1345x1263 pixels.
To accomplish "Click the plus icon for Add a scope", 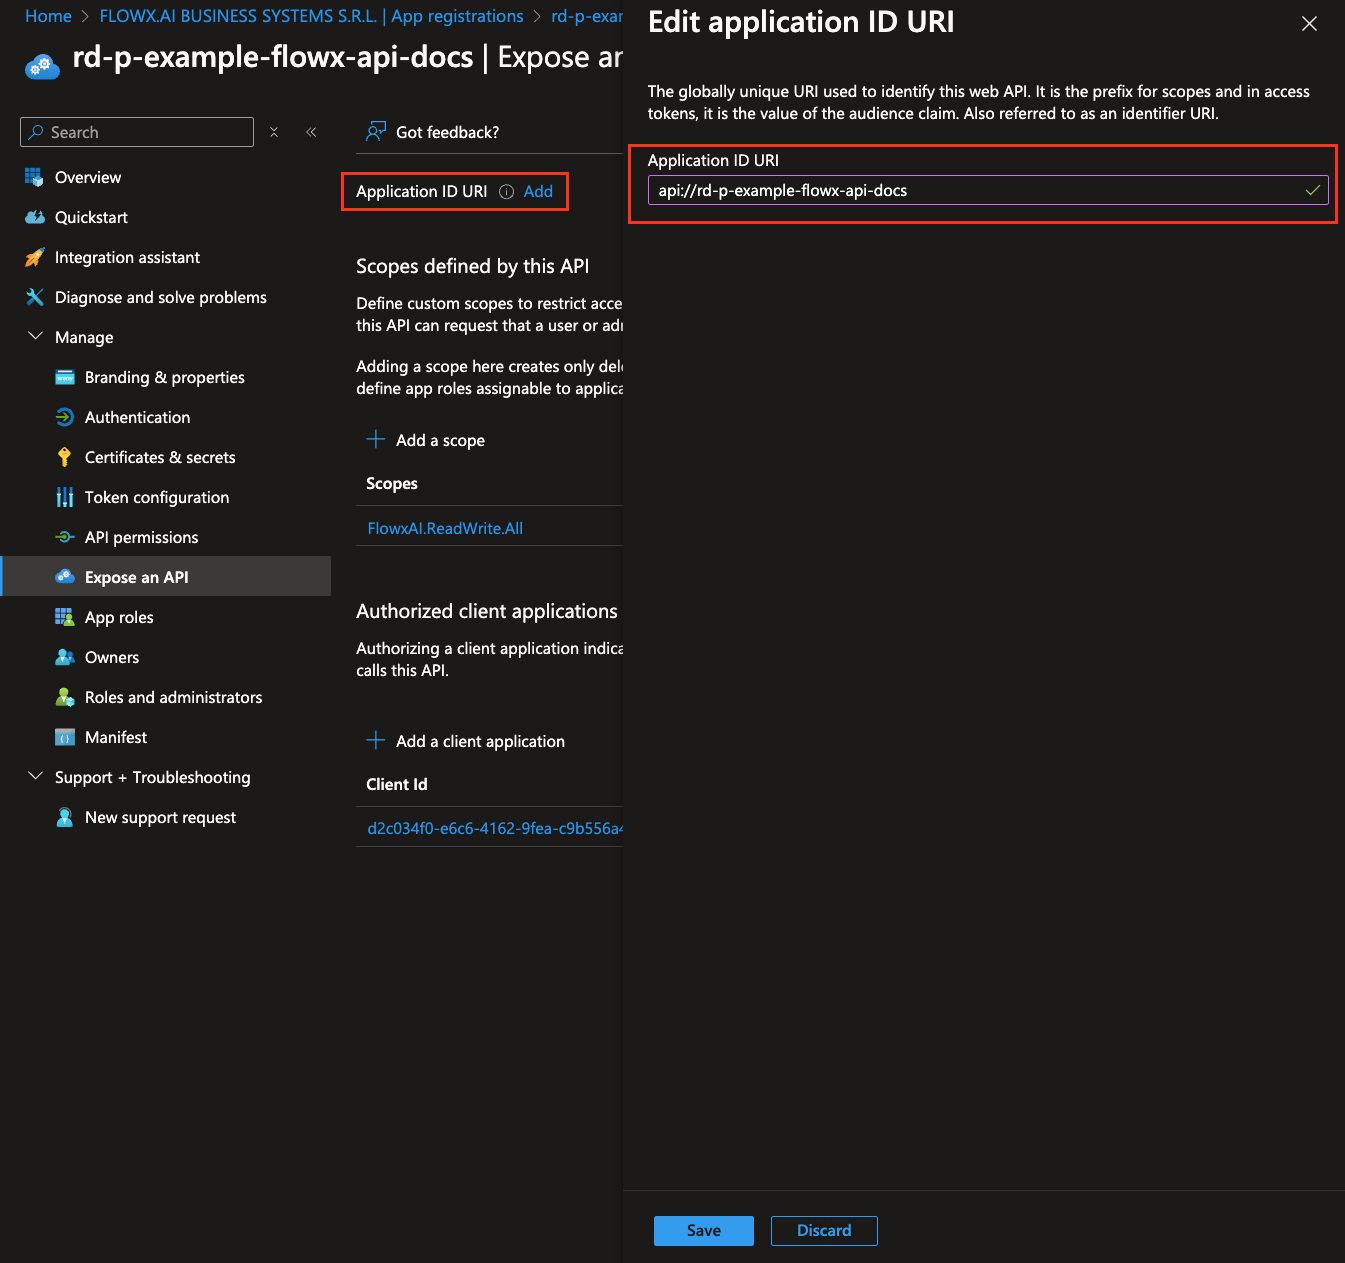I will (376, 439).
